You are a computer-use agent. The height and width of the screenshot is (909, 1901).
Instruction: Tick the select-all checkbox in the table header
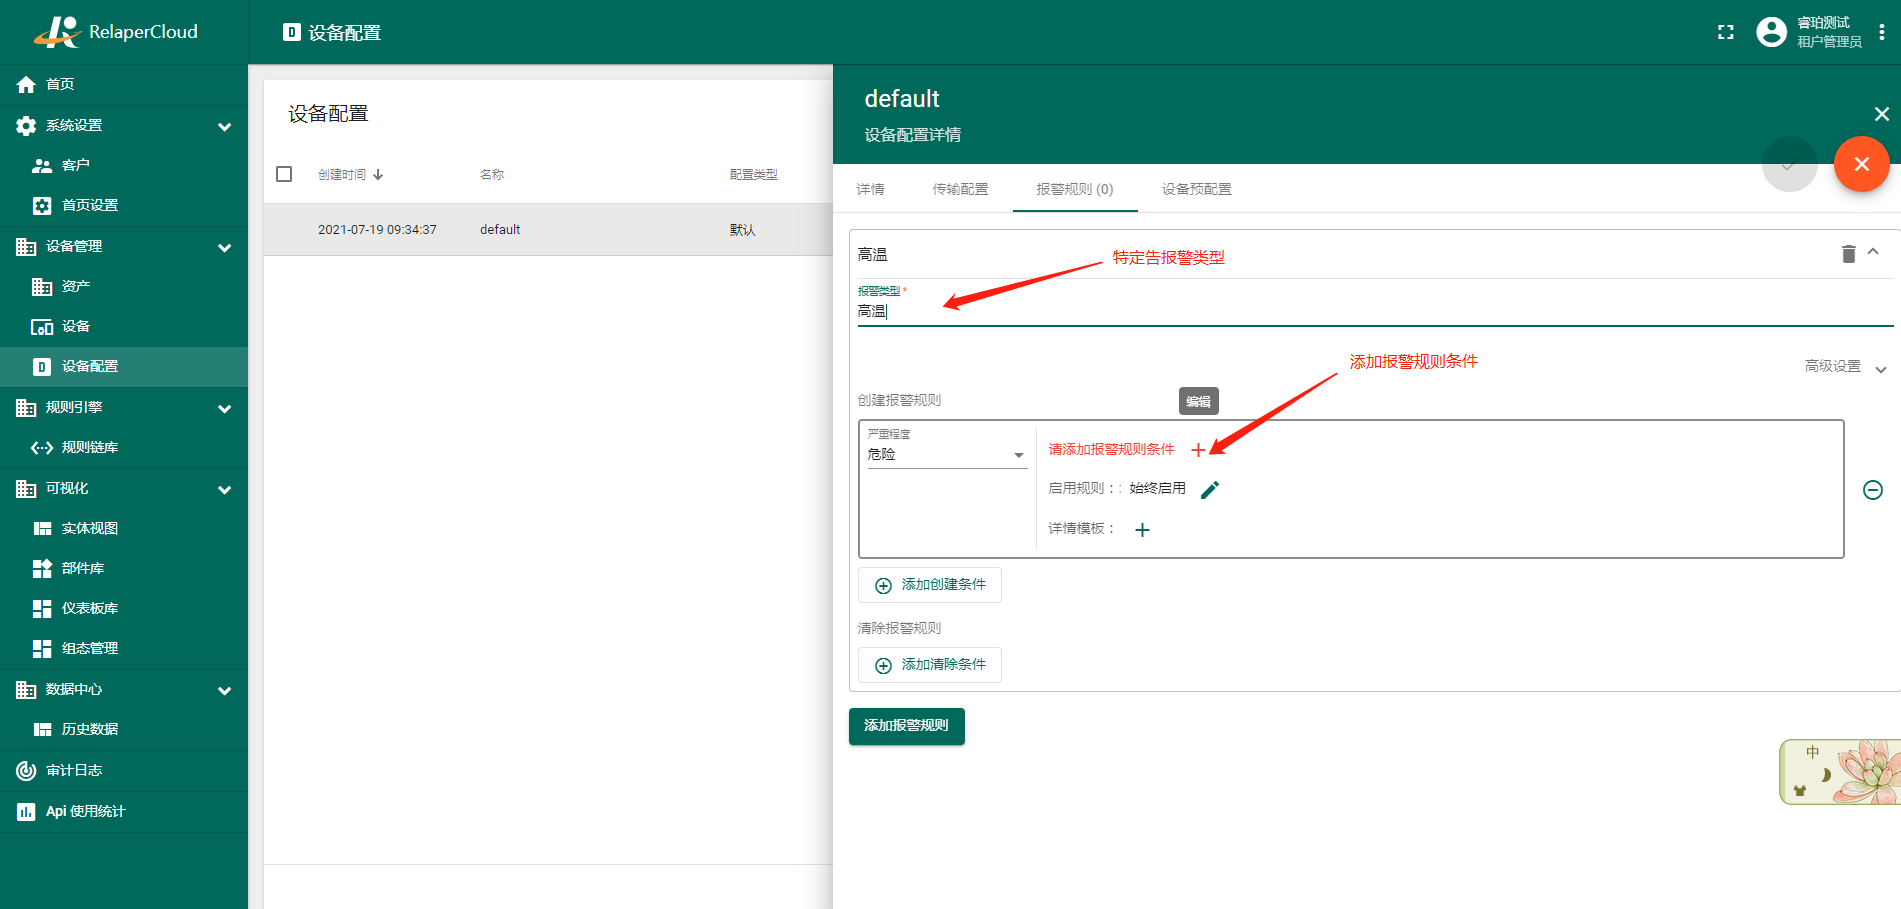[x=284, y=174]
